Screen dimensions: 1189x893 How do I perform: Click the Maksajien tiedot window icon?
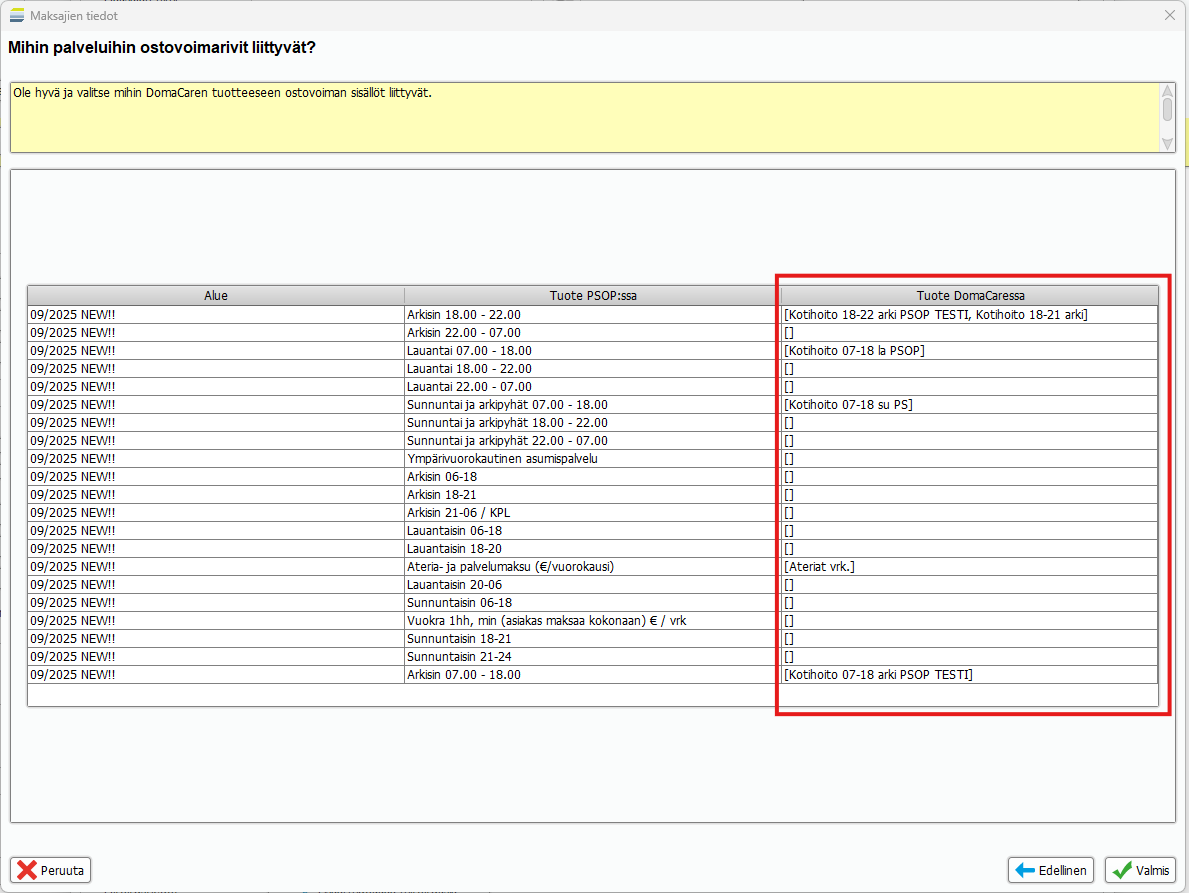tap(17, 15)
